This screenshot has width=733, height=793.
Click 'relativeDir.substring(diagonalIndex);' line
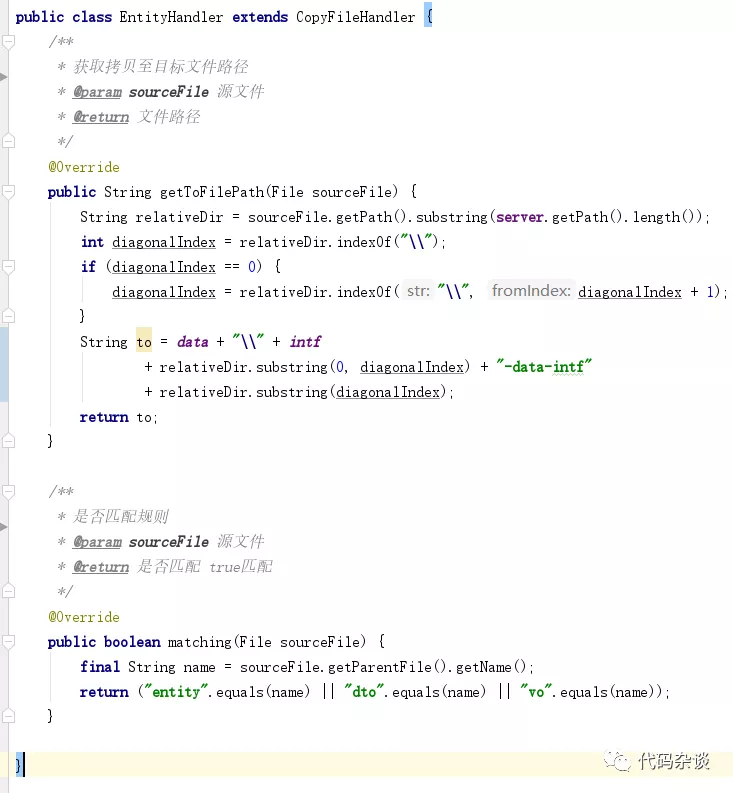(x=307, y=392)
